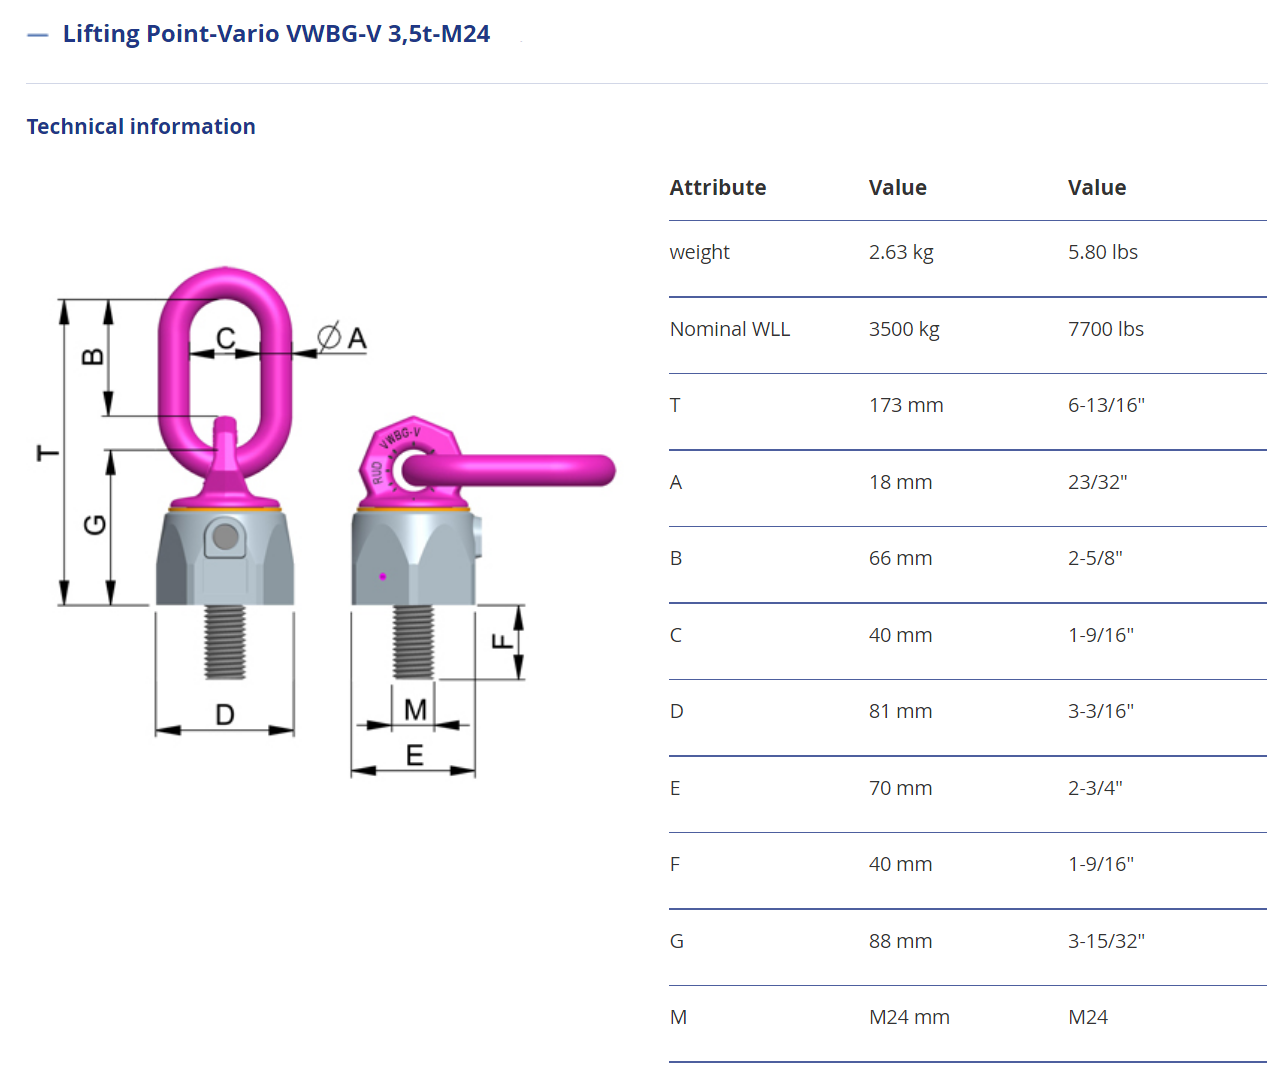
Task: Click the E width dimension label under the right drawing
Action: point(414,755)
